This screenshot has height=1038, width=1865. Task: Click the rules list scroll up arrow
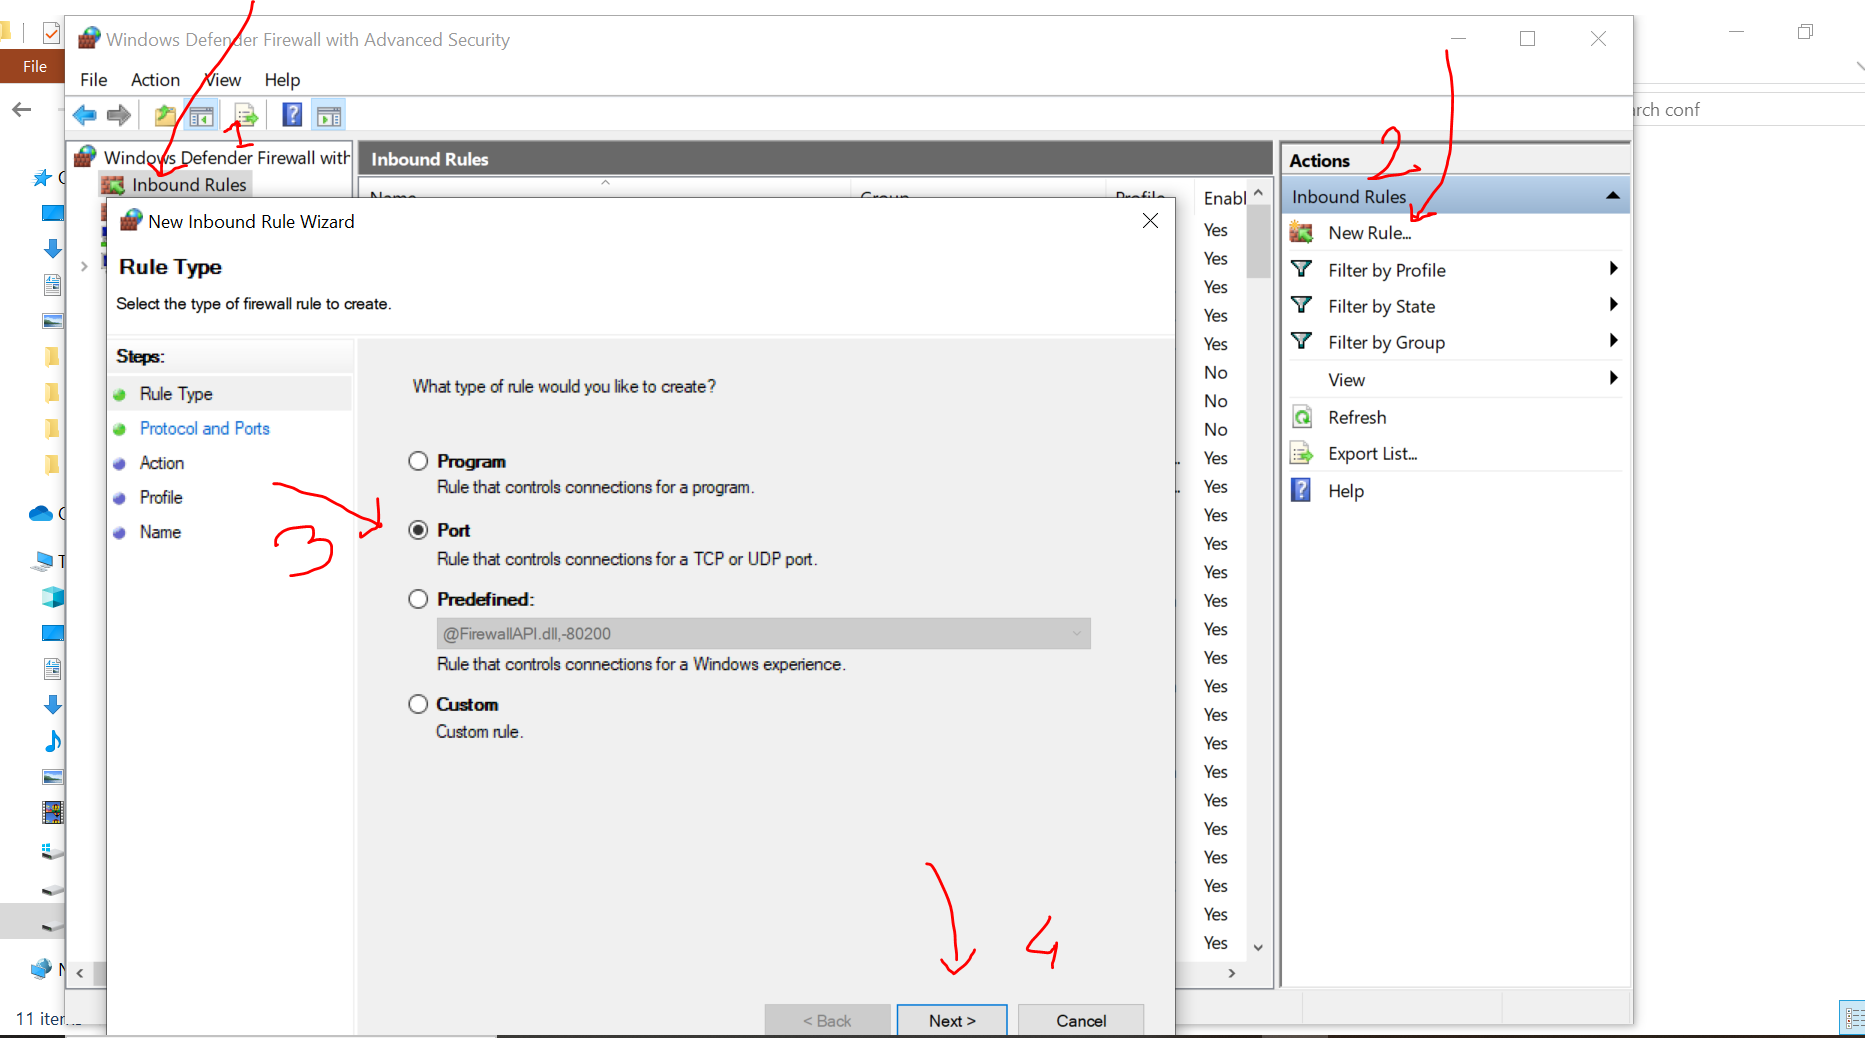tap(1259, 192)
